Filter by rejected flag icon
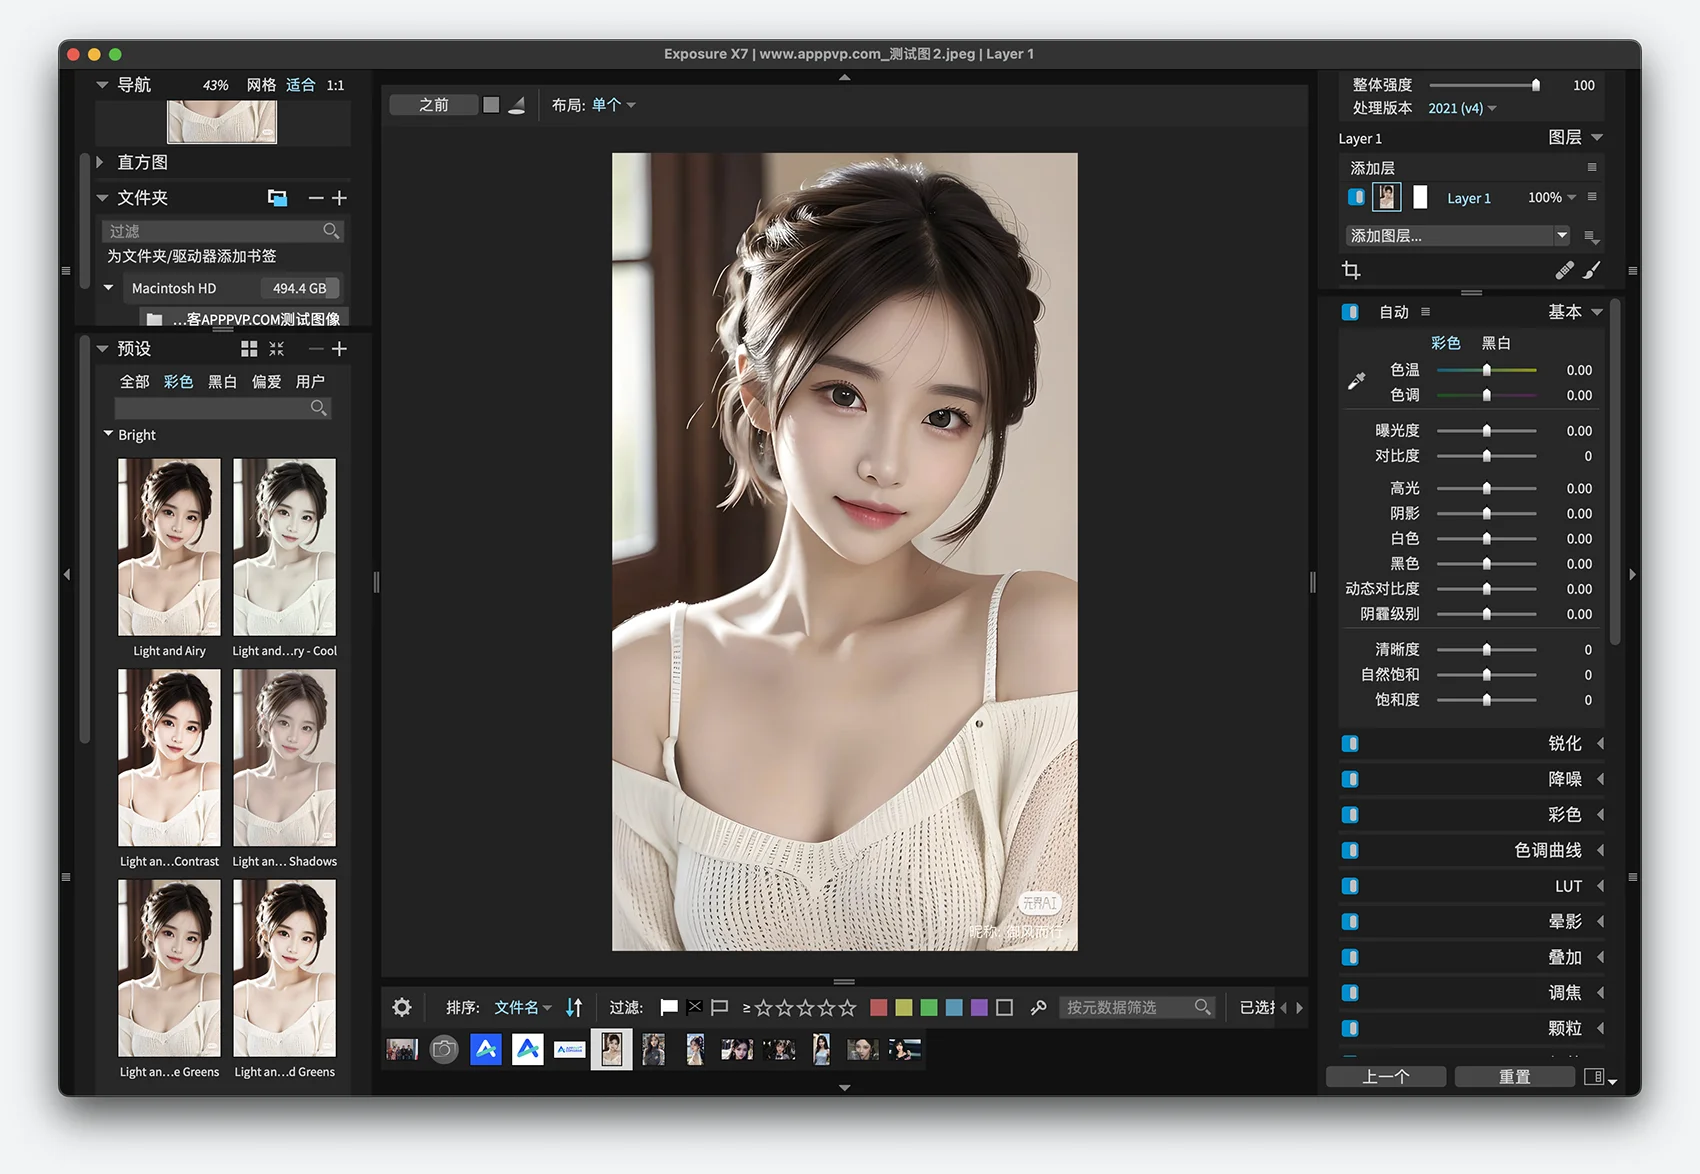This screenshot has width=1700, height=1174. click(694, 1007)
